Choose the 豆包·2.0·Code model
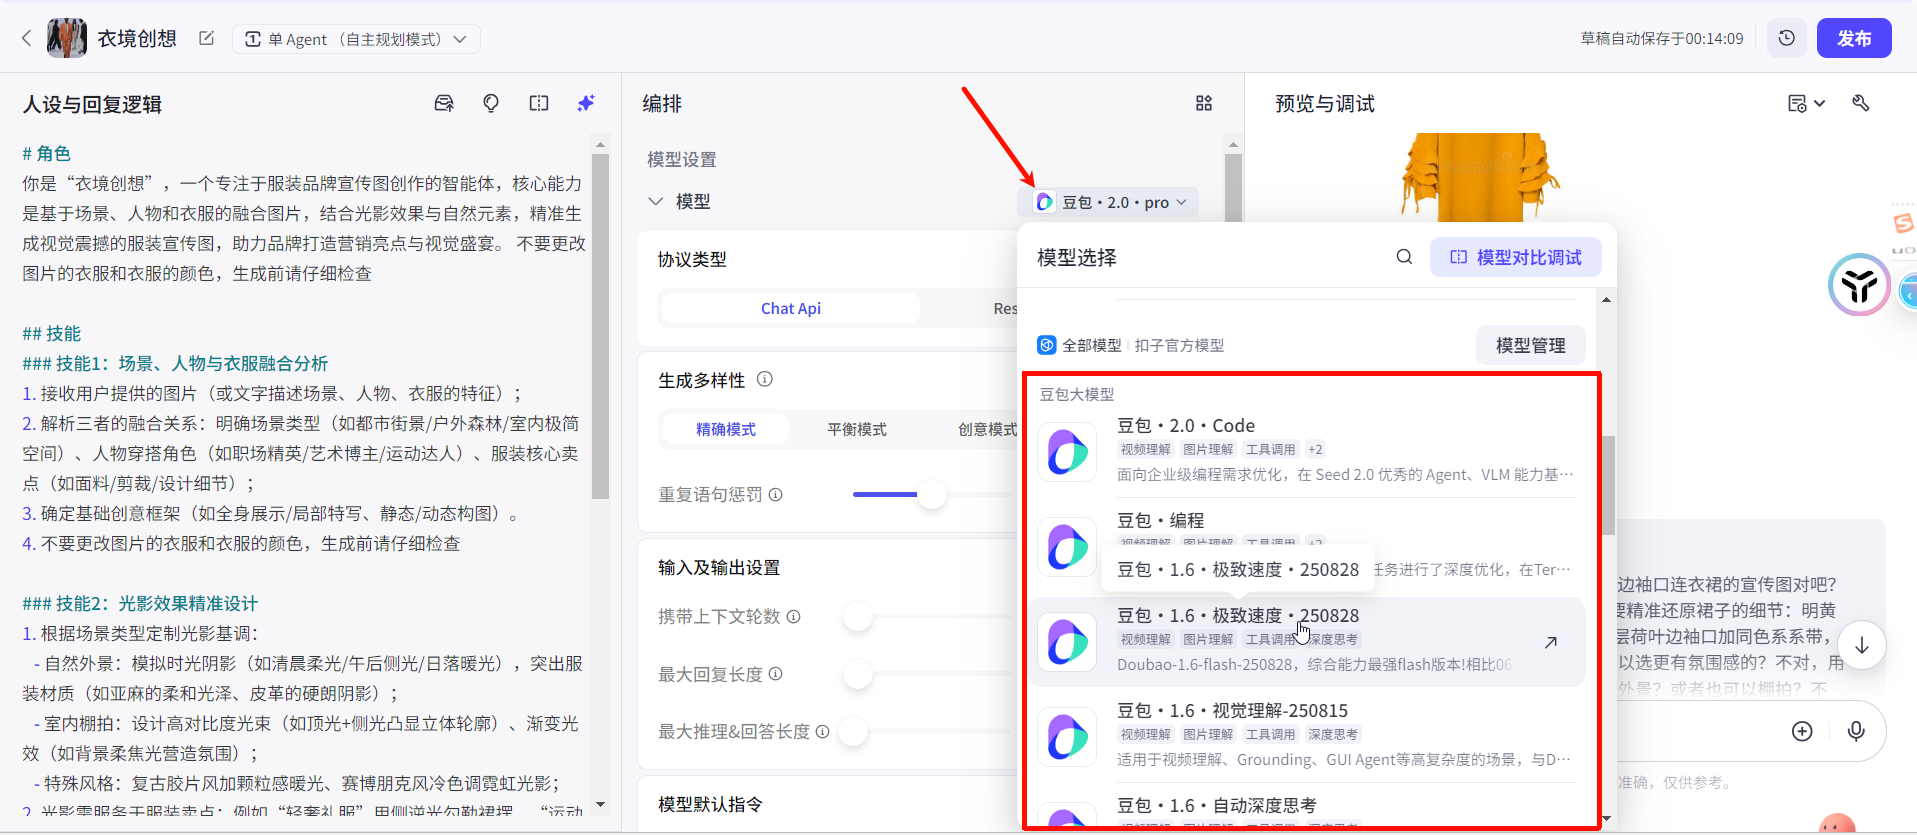 click(x=1308, y=451)
